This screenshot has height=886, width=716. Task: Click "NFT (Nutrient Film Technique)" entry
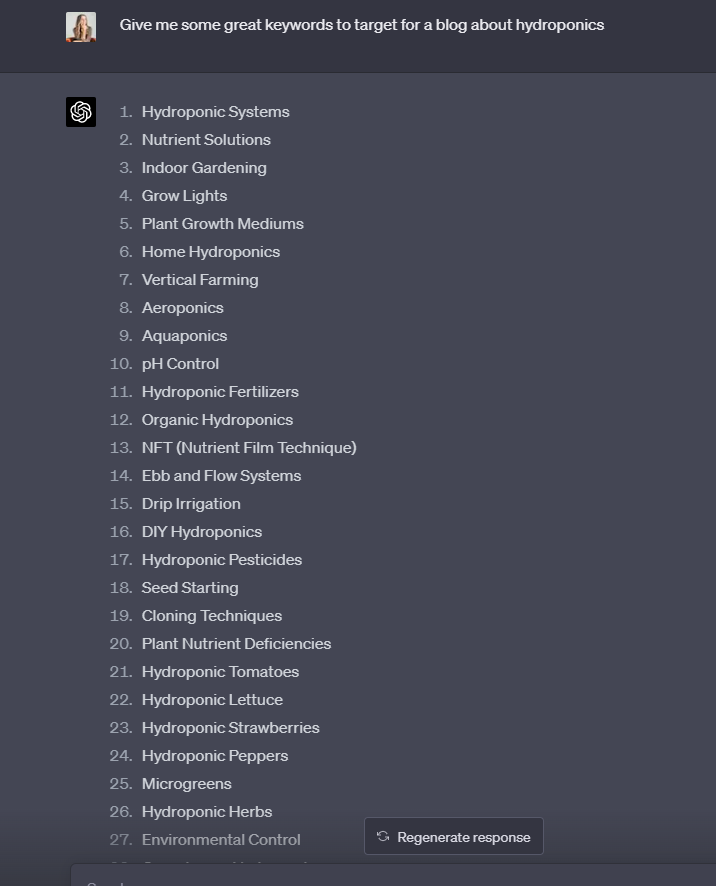pyautogui.click(x=249, y=448)
